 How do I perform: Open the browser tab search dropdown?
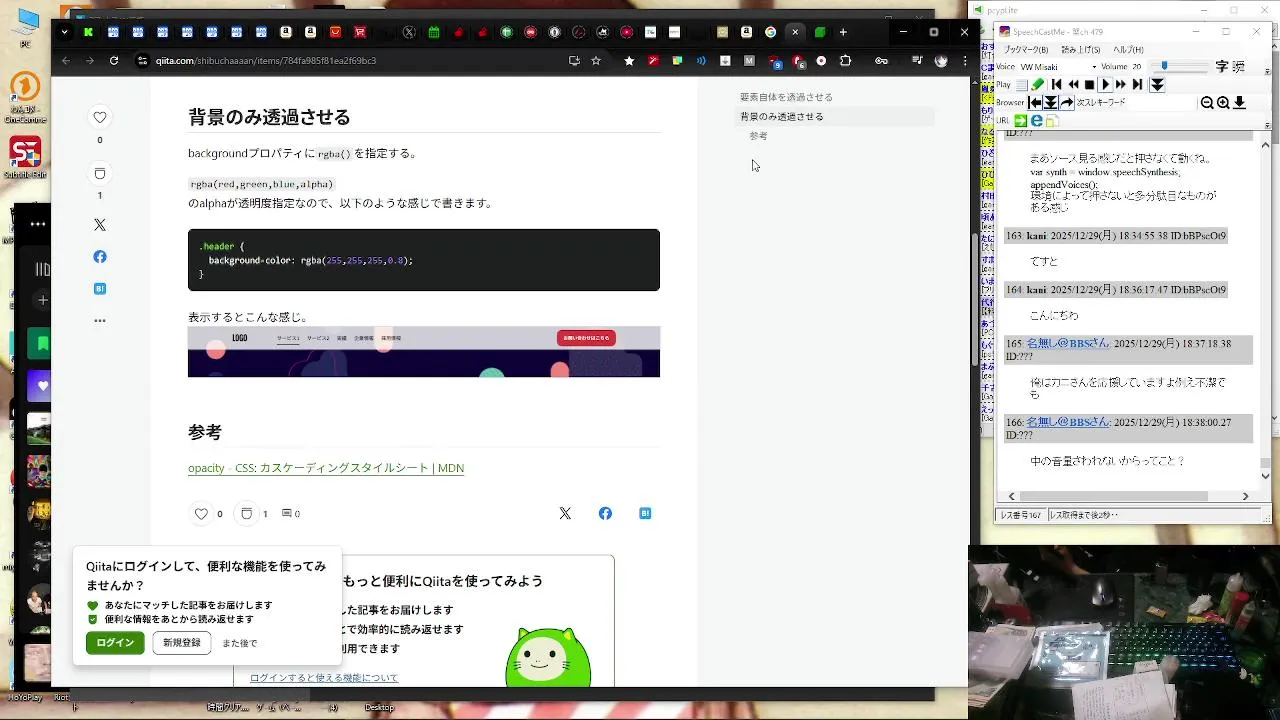pos(64,32)
